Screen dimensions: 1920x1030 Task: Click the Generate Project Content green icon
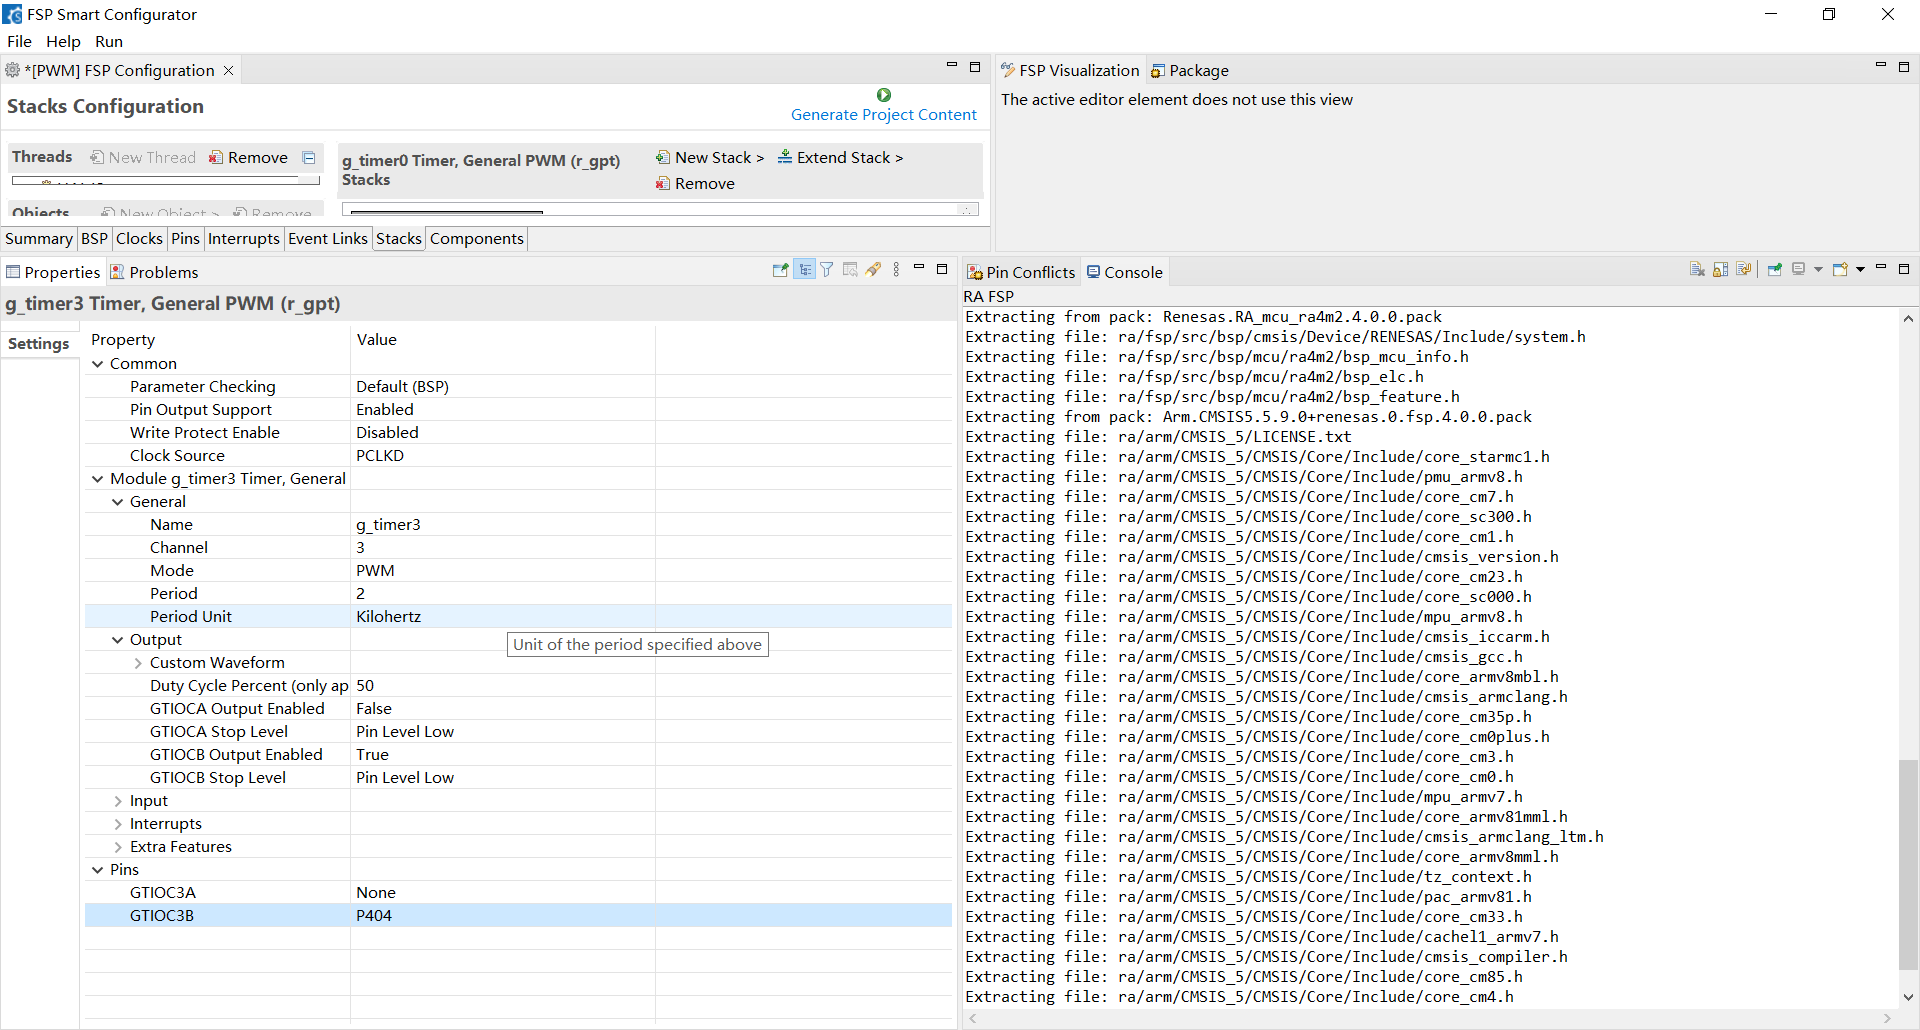click(x=884, y=95)
